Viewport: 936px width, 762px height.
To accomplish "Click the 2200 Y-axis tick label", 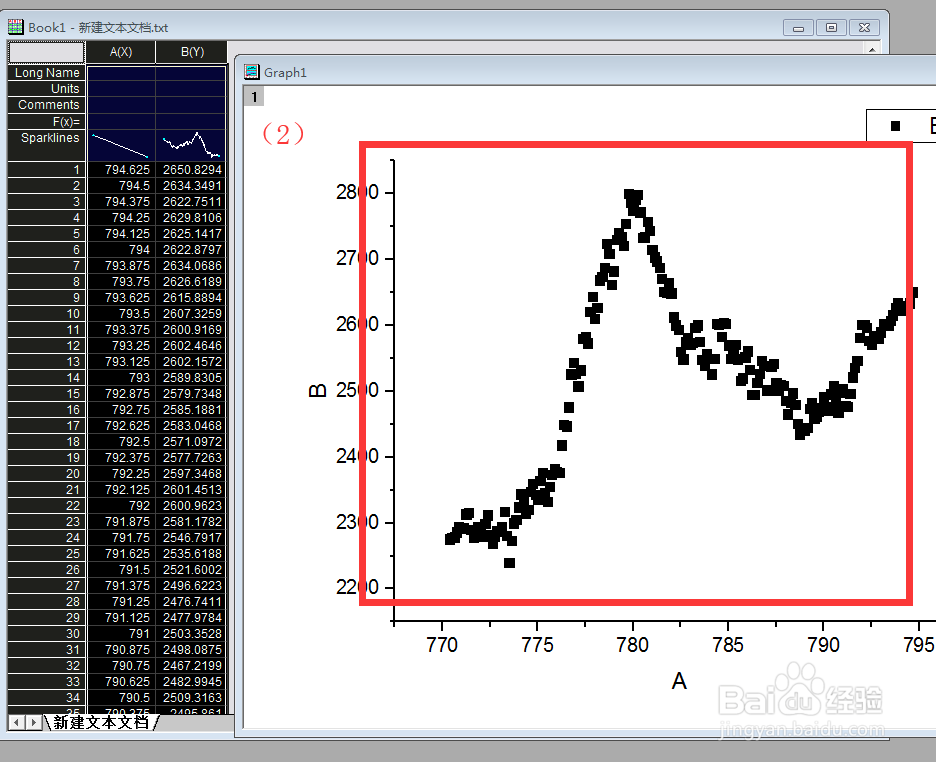I will [x=357, y=588].
